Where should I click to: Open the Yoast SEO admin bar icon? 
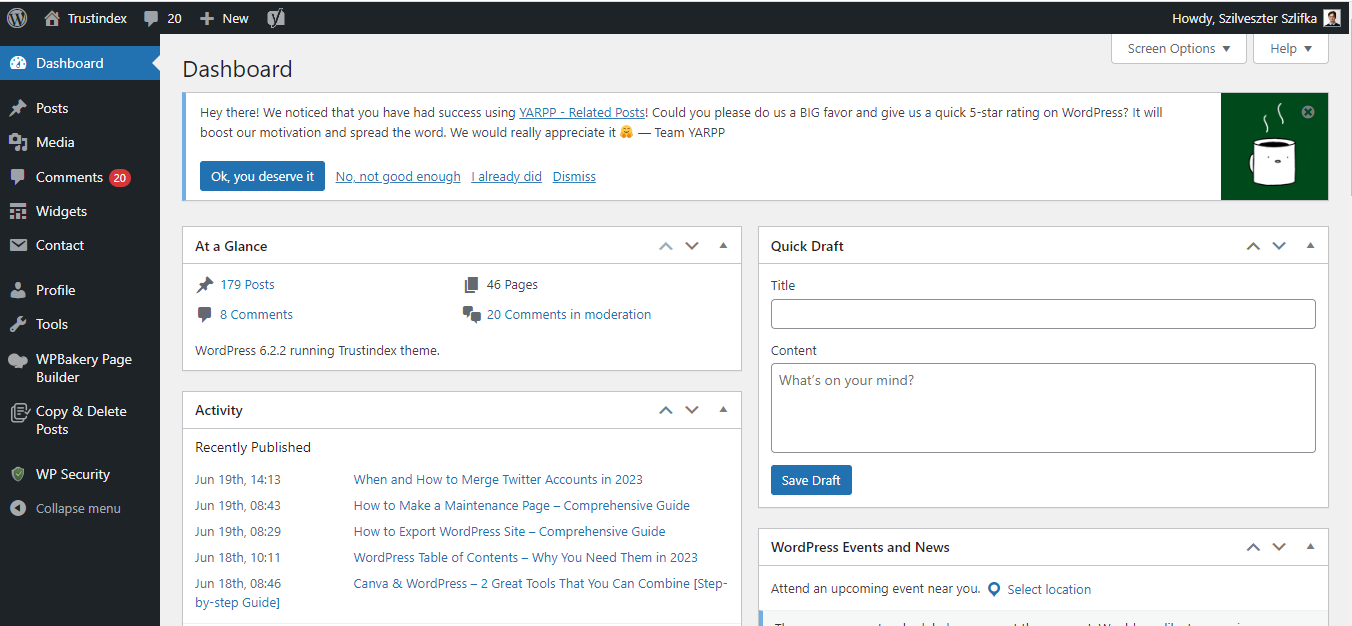[275, 17]
